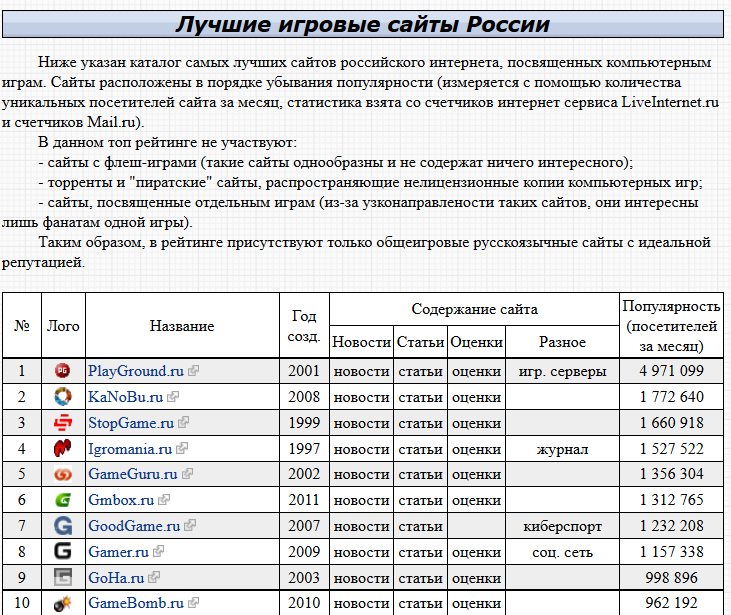Click external link icon beside Gamer.ru

point(159,552)
